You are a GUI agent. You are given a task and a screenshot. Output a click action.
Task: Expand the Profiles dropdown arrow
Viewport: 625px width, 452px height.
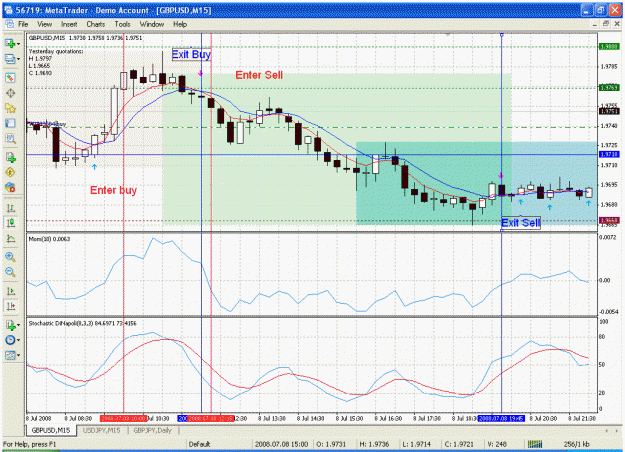pos(18,59)
